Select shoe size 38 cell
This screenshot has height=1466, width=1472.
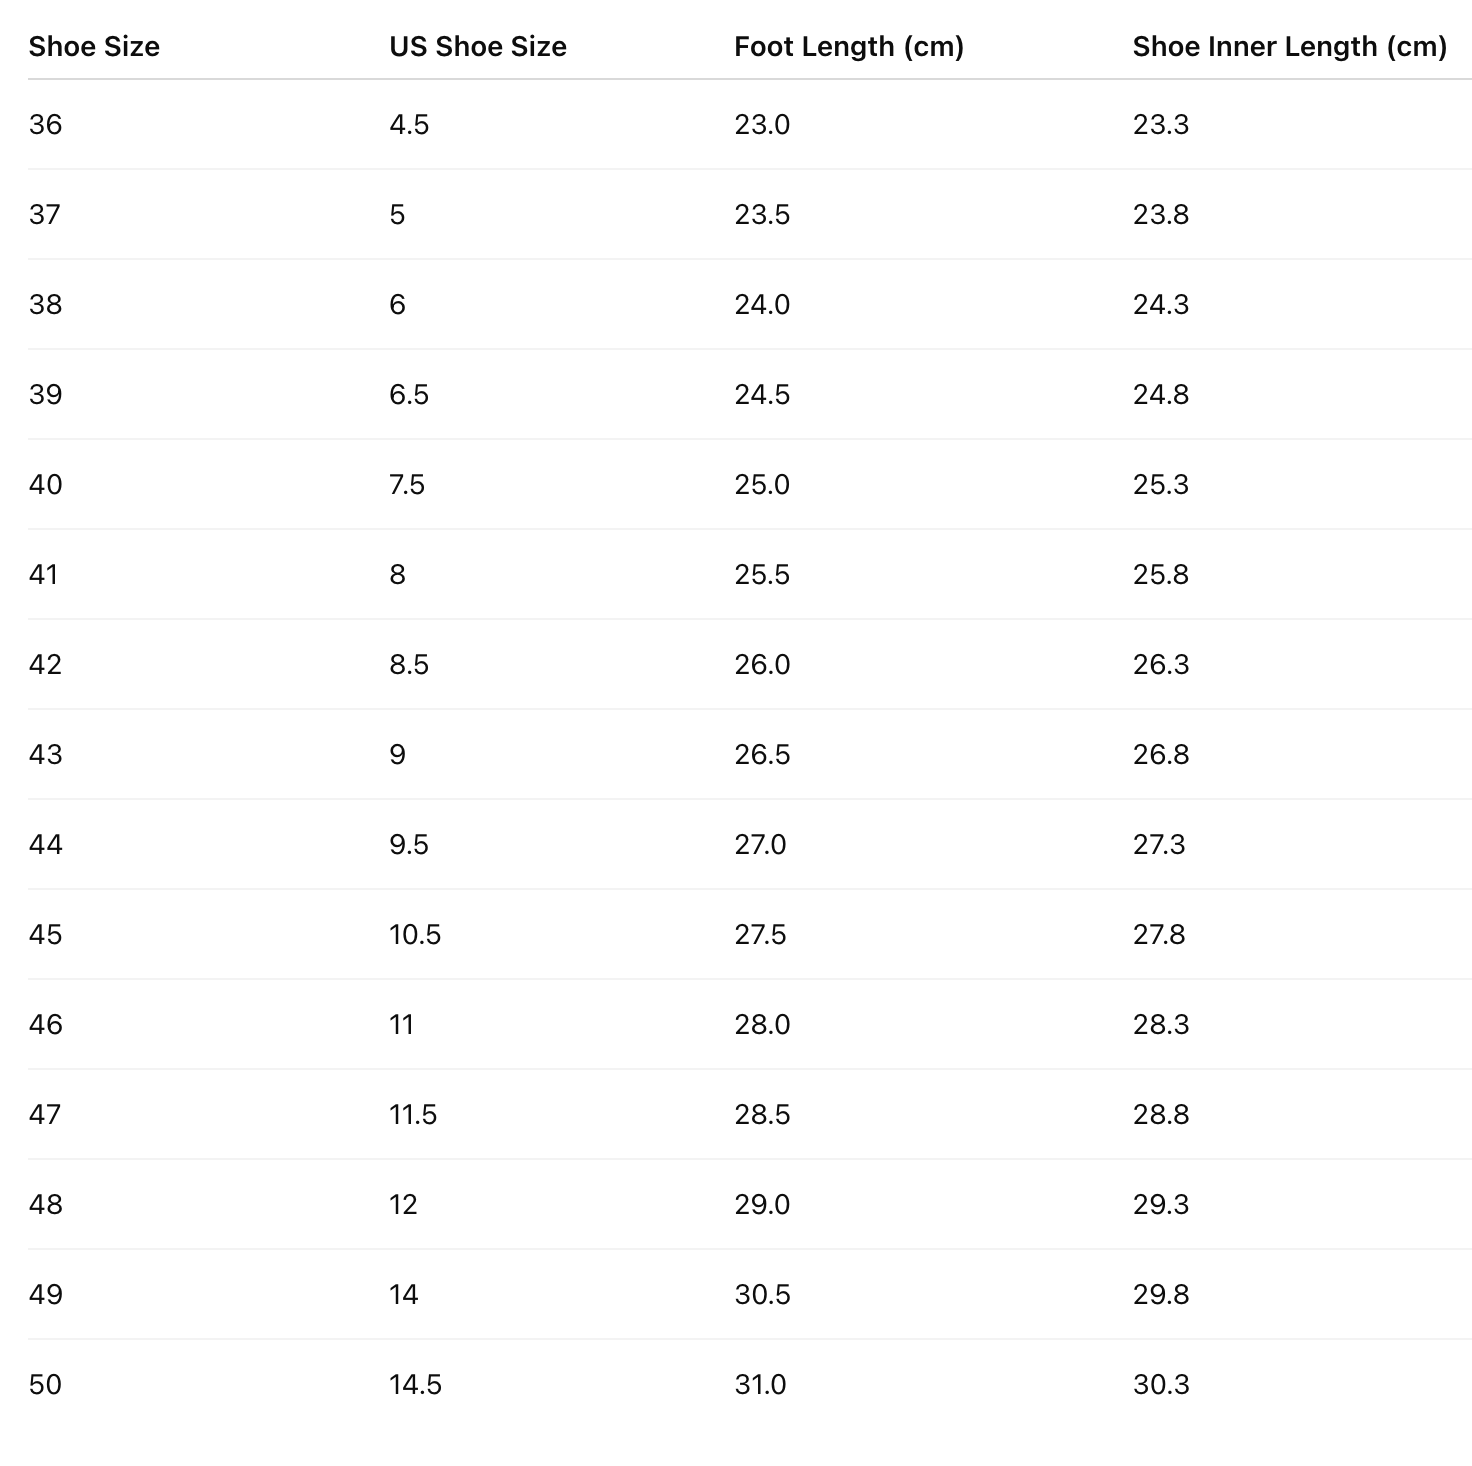[x=46, y=305]
